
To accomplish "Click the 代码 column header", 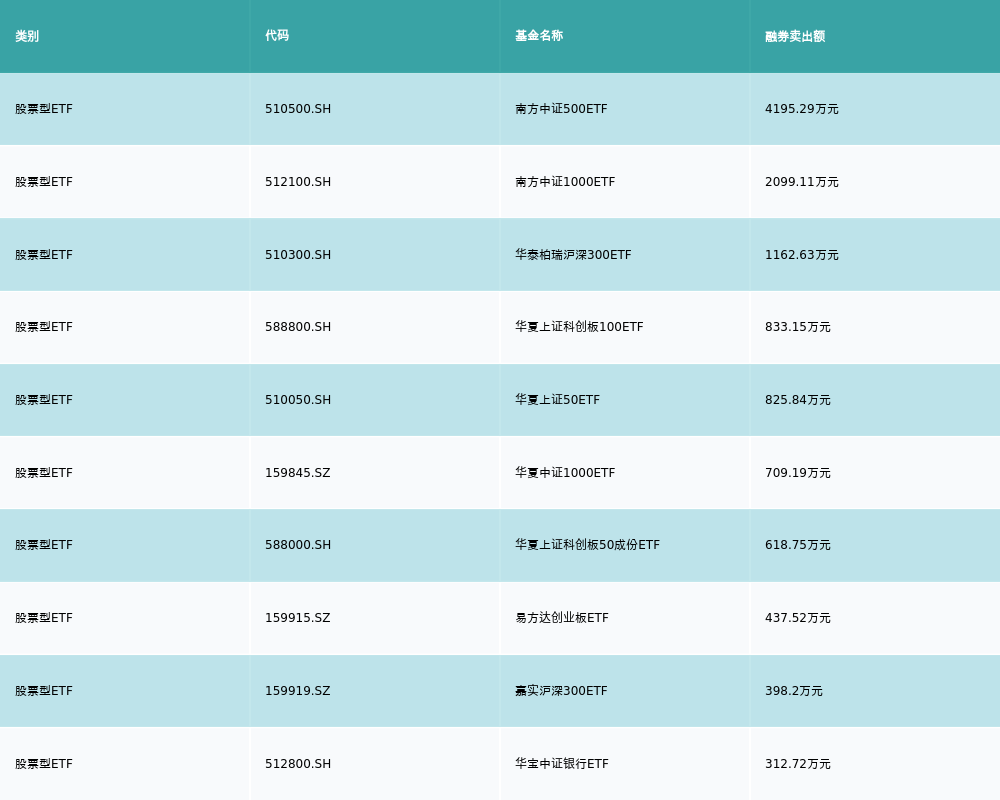I will click(x=277, y=36).
